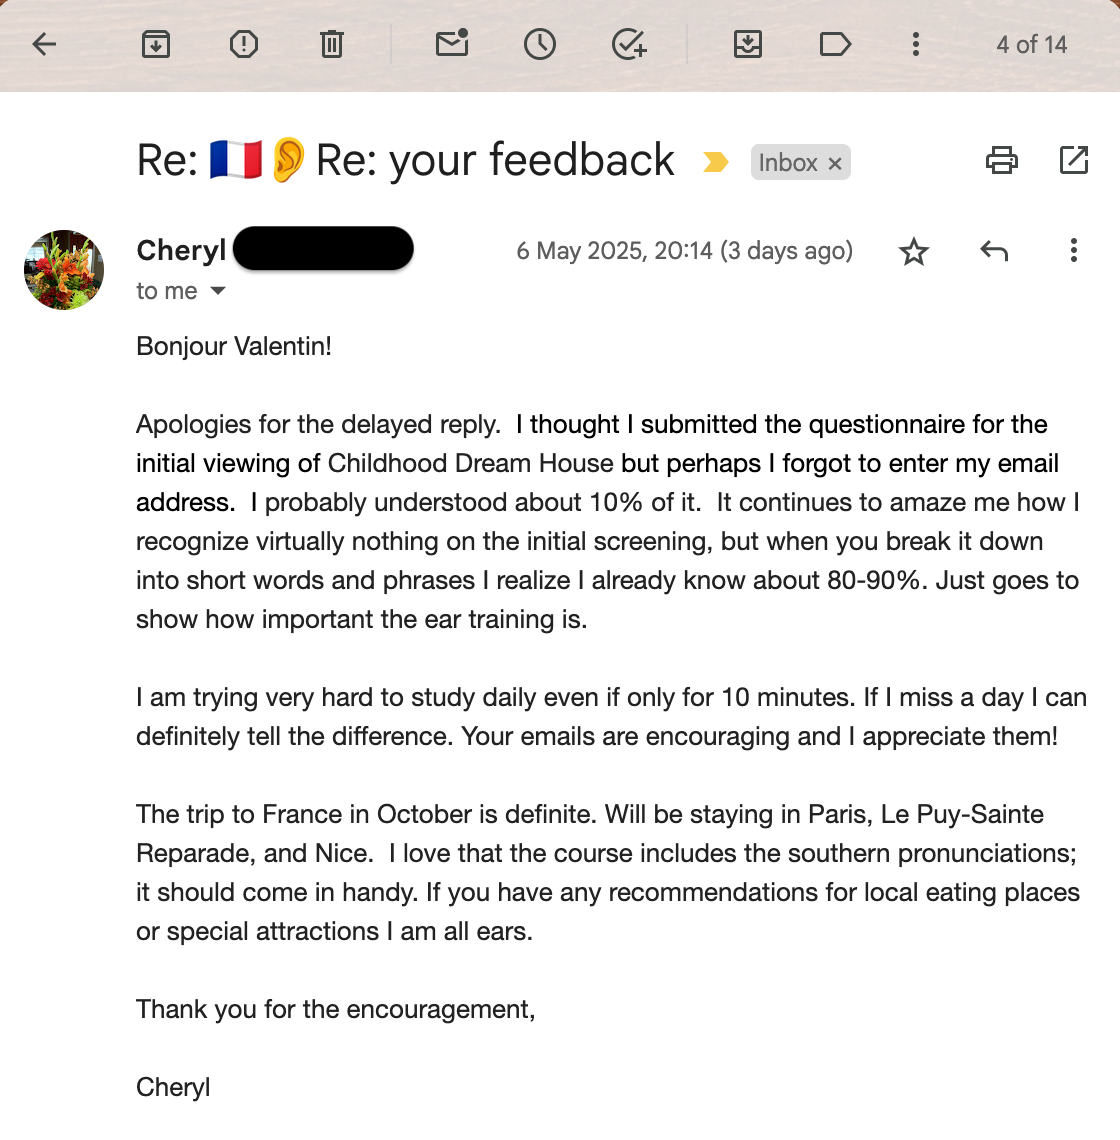The width and height of the screenshot is (1120, 1140).
Task: Delete this email with trash icon
Action: click(x=332, y=44)
